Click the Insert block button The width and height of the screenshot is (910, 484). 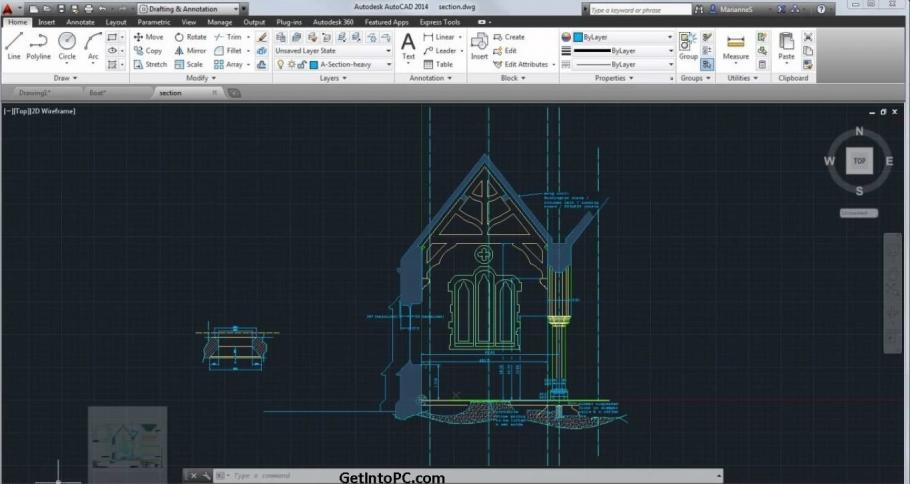(x=479, y=46)
